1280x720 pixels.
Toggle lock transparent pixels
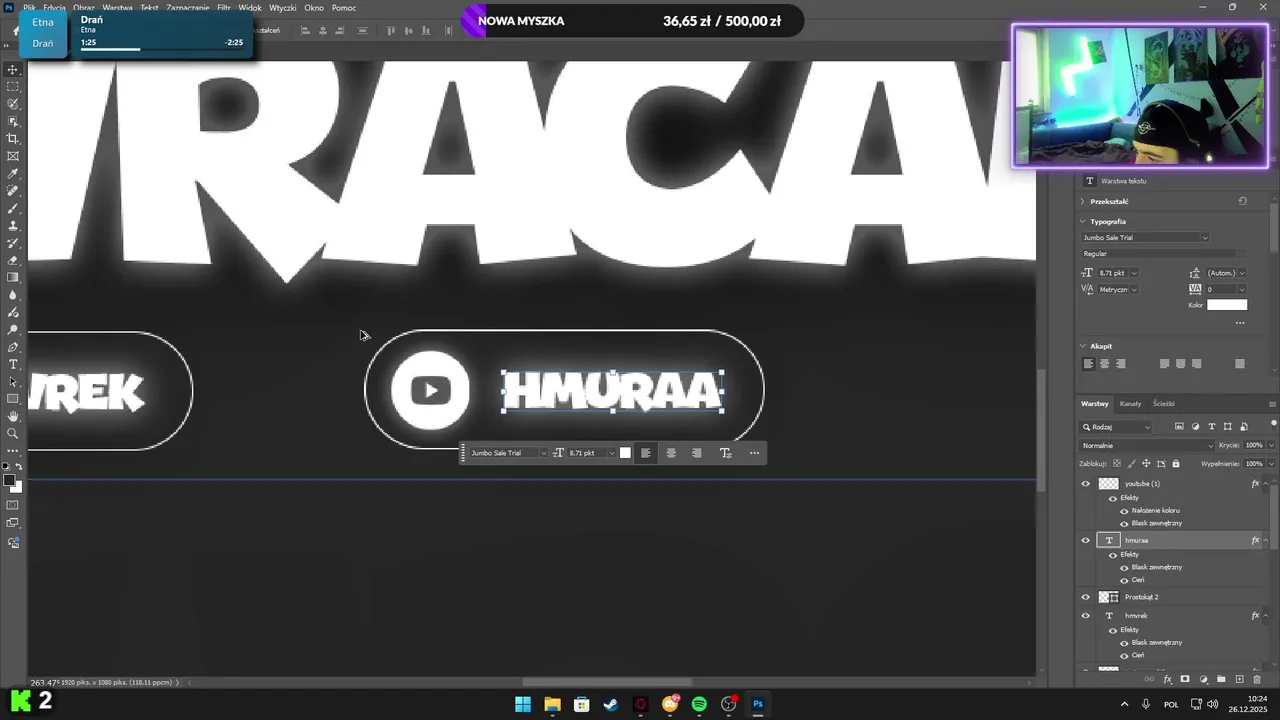(x=1117, y=464)
